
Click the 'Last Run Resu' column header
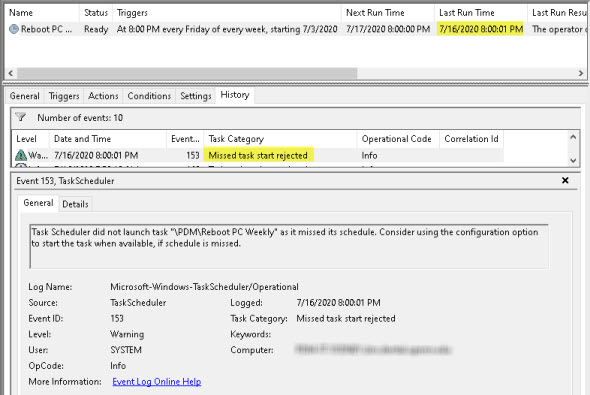559,13
